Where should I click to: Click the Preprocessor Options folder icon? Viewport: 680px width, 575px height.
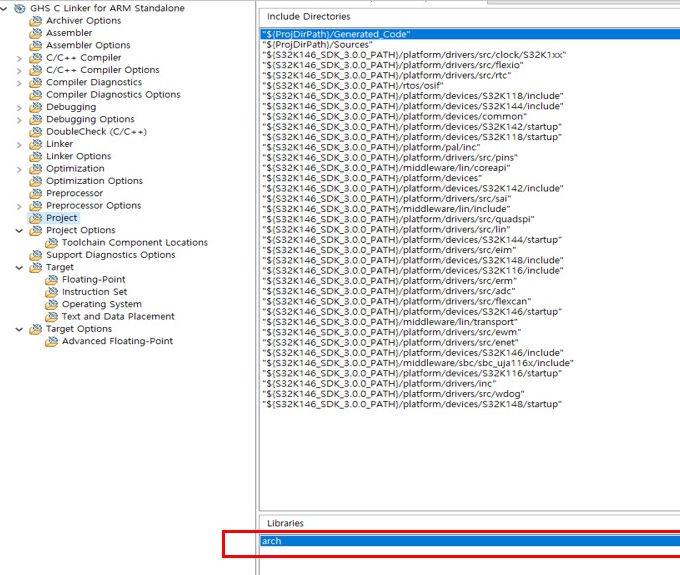click(36, 206)
